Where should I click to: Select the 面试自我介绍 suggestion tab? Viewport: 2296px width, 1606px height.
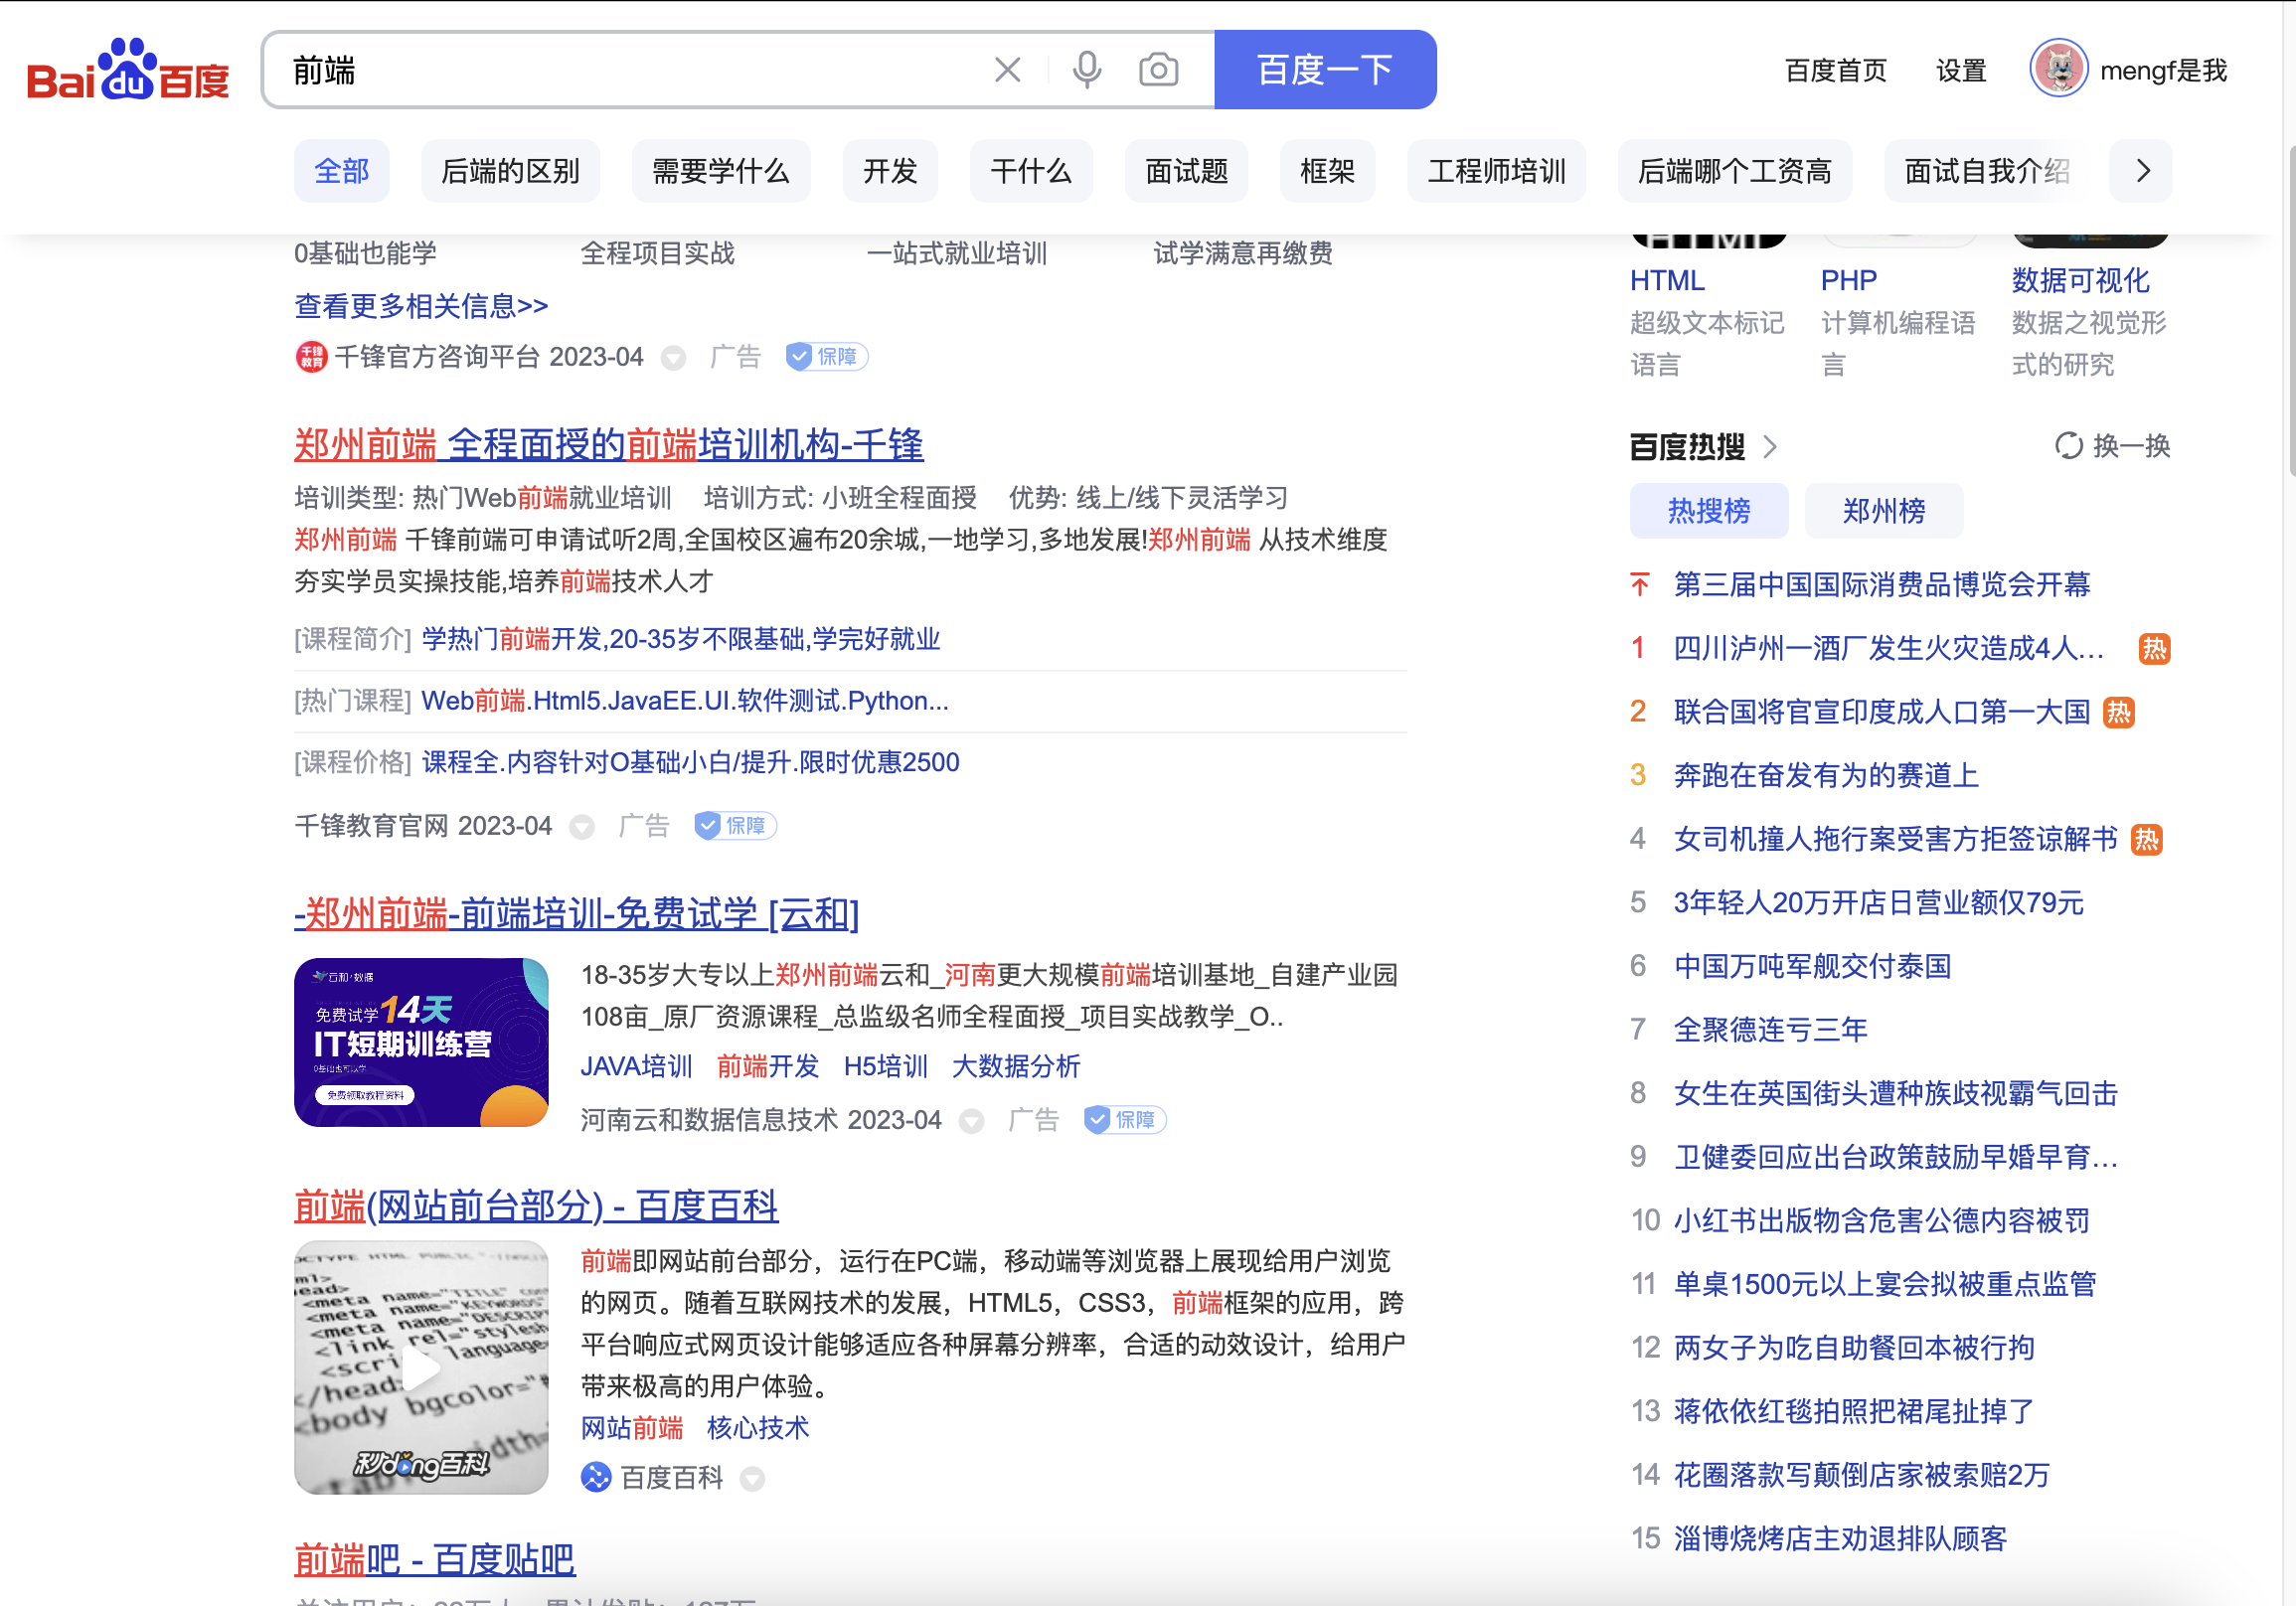click(1986, 171)
